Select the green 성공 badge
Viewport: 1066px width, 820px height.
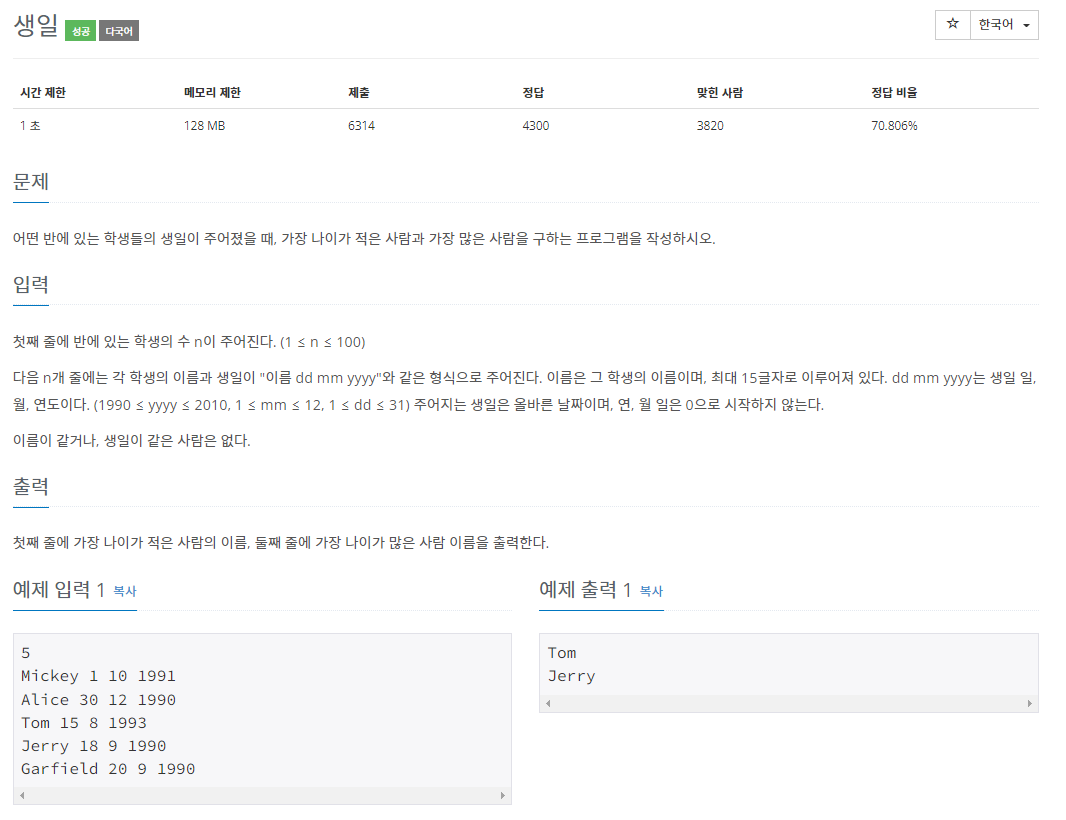coord(78,30)
